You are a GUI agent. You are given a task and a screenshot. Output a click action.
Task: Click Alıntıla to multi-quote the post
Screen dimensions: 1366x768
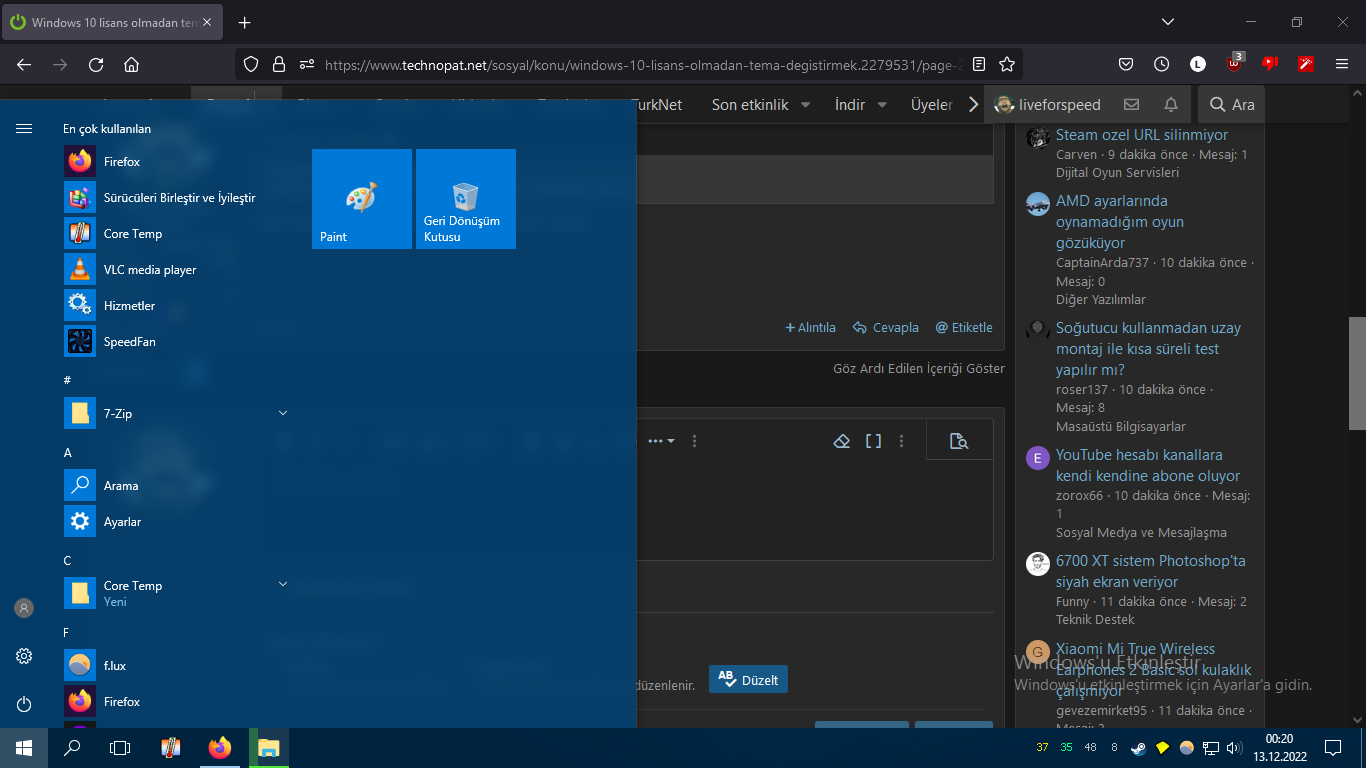(810, 328)
